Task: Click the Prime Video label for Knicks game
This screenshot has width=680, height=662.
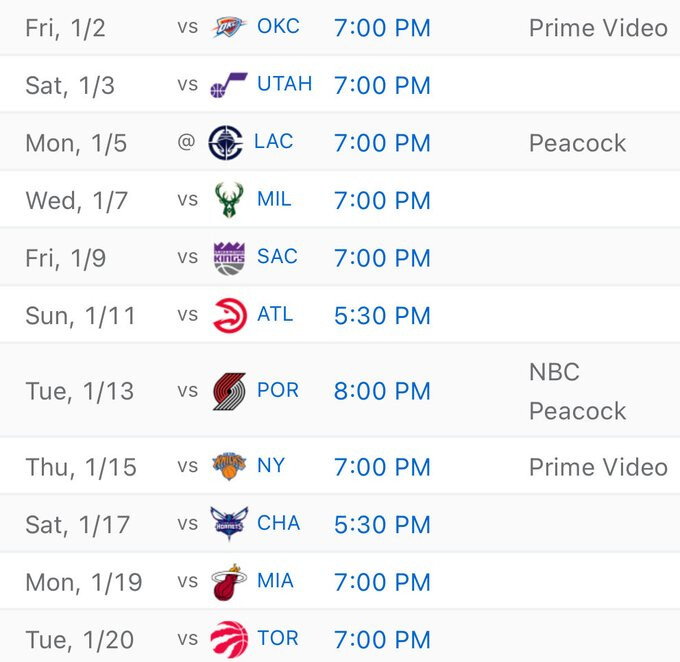Action: point(598,467)
